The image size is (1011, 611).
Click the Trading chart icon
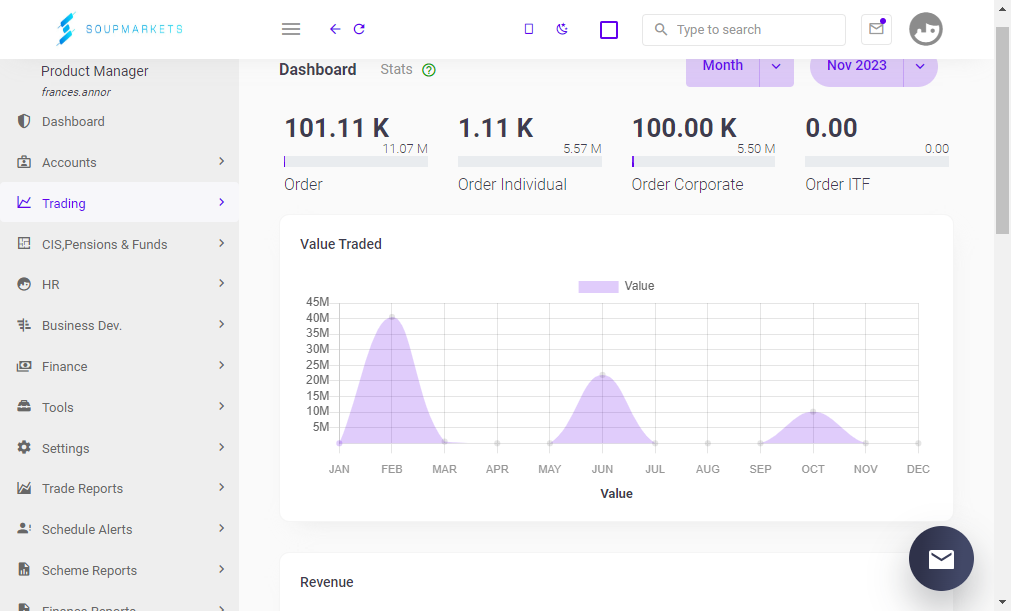pyautogui.click(x=24, y=202)
